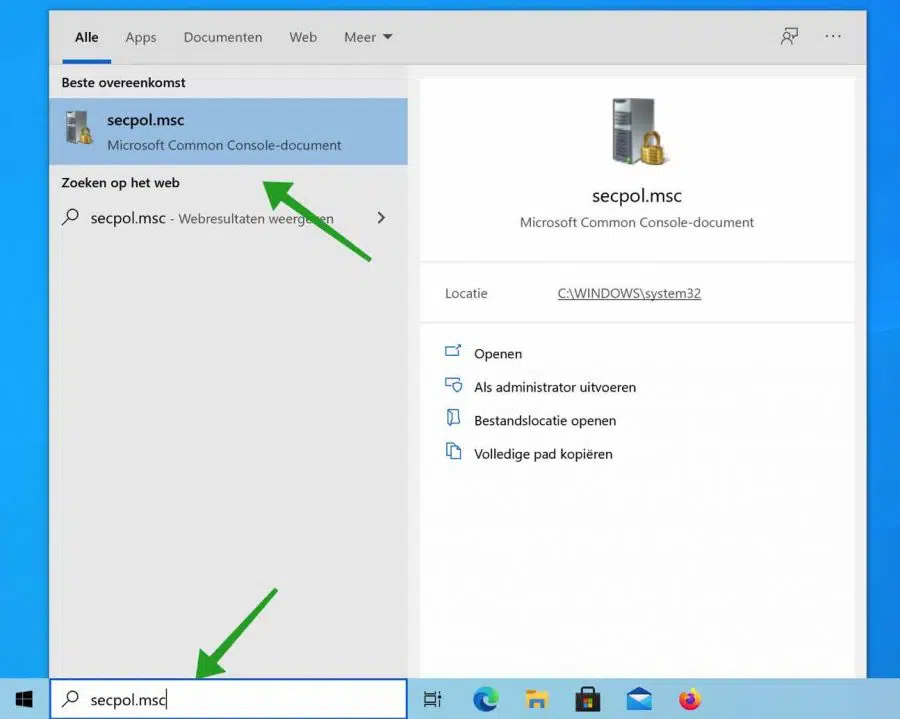
Task: Switch to the Web tab
Action: click(x=303, y=37)
